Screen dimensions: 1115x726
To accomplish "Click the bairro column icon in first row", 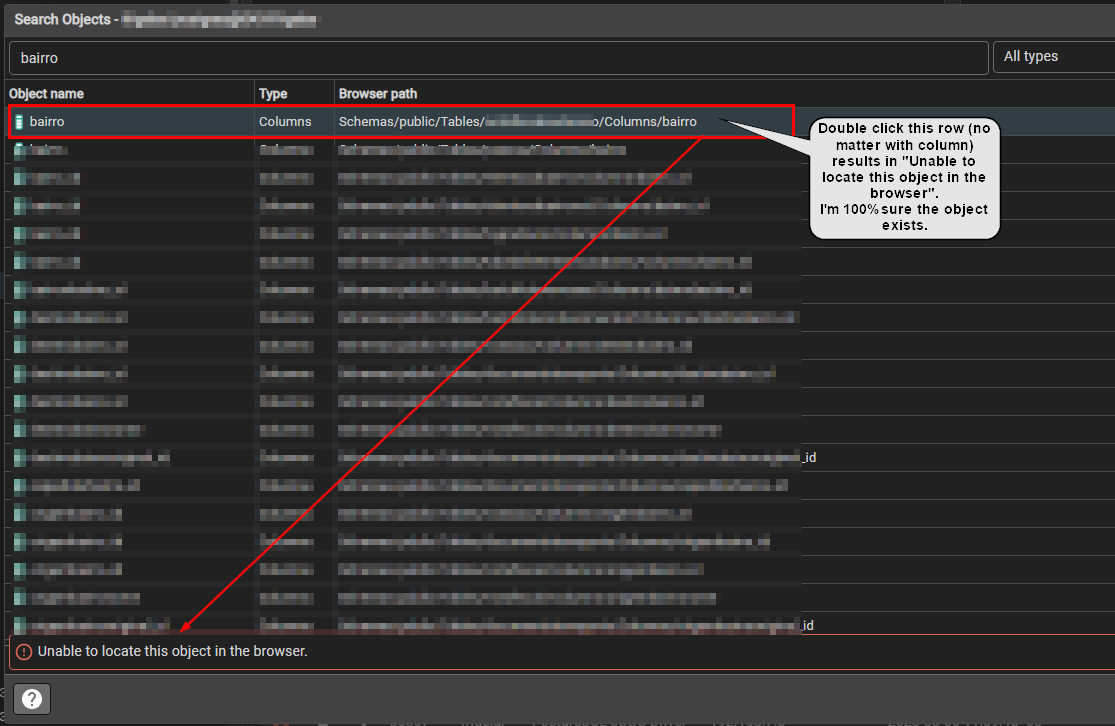I will click(x=19, y=122).
